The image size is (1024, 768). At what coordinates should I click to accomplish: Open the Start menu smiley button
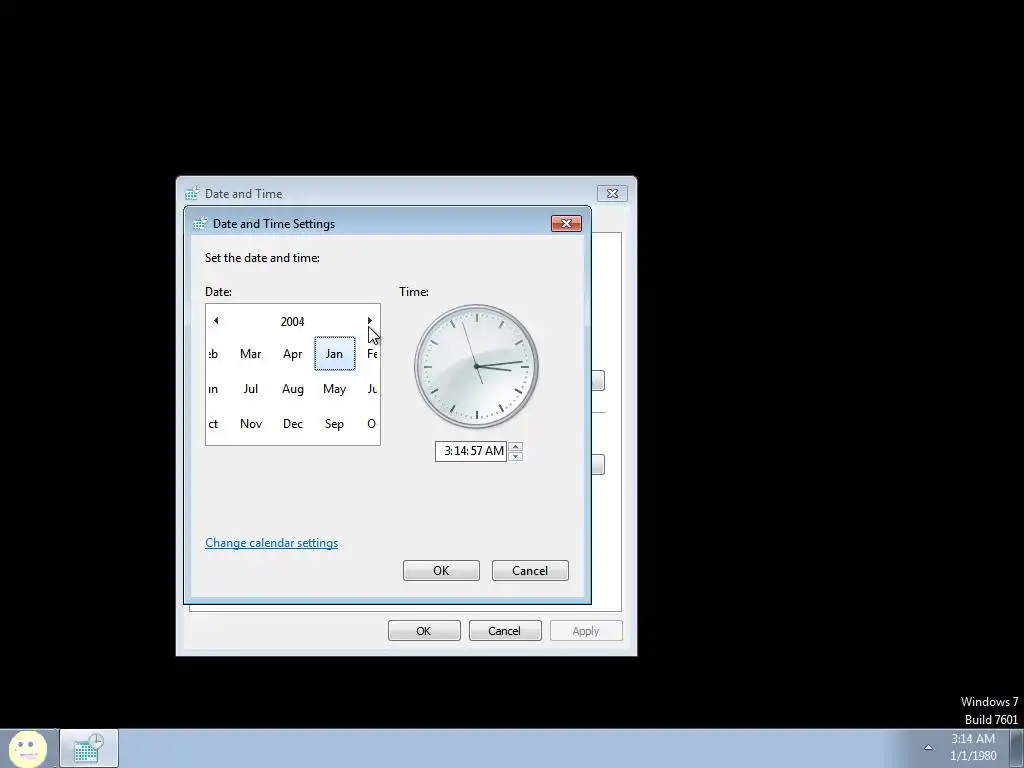click(x=28, y=748)
